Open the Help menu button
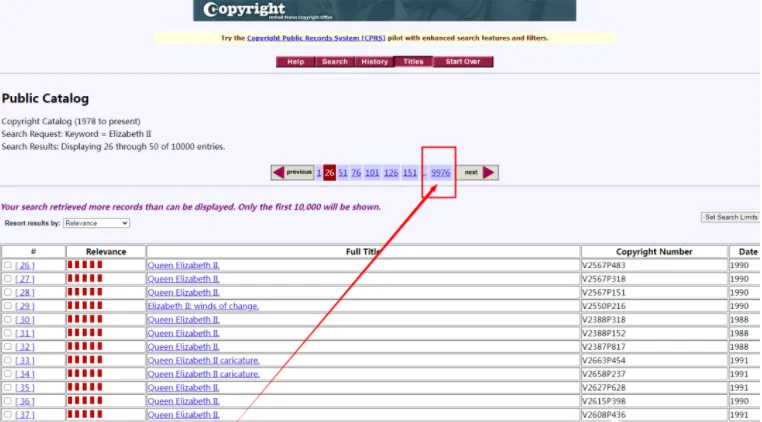This screenshot has height=422, width=762. tap(295, 62)
